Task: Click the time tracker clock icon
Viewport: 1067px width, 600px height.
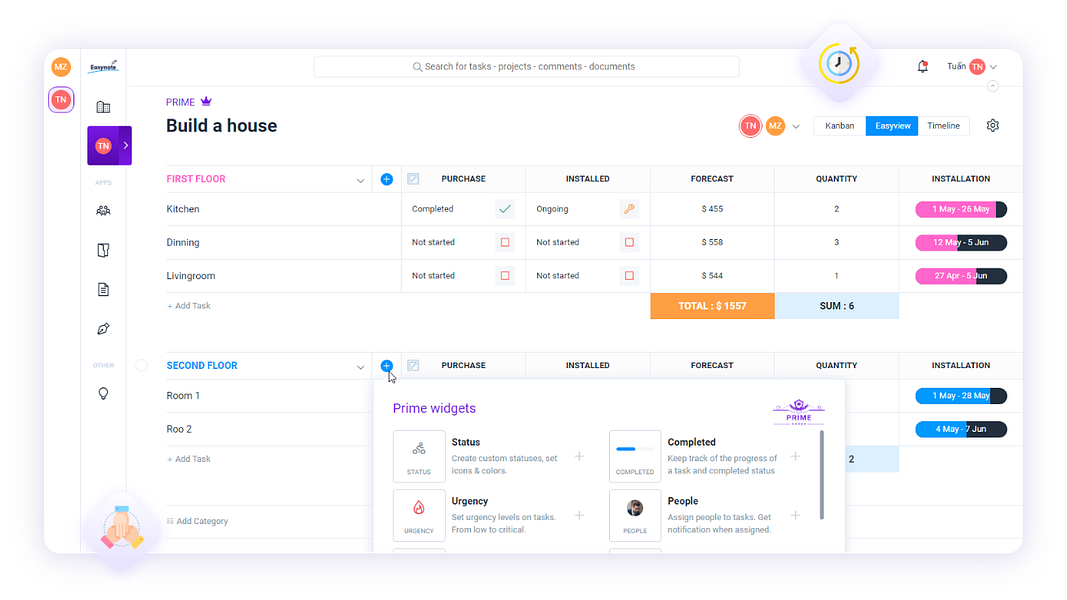Action: click(x=838, y=64)
